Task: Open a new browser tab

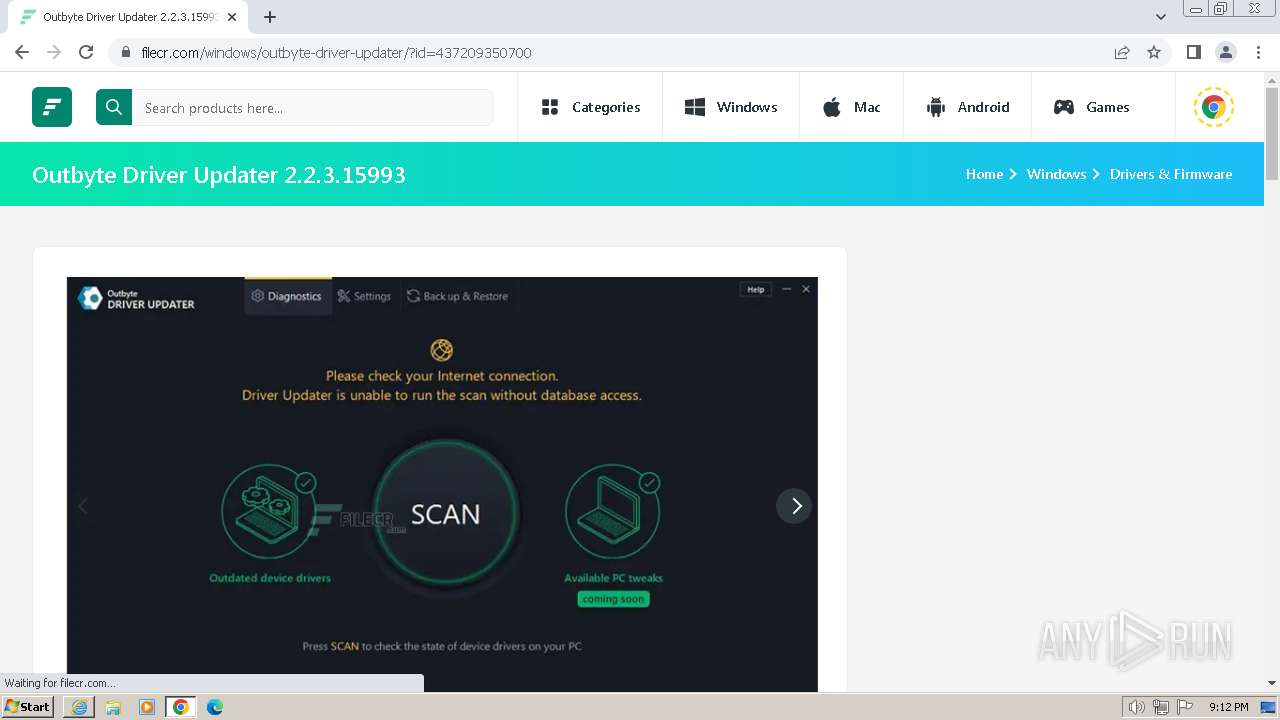Action: coord(270,17)
